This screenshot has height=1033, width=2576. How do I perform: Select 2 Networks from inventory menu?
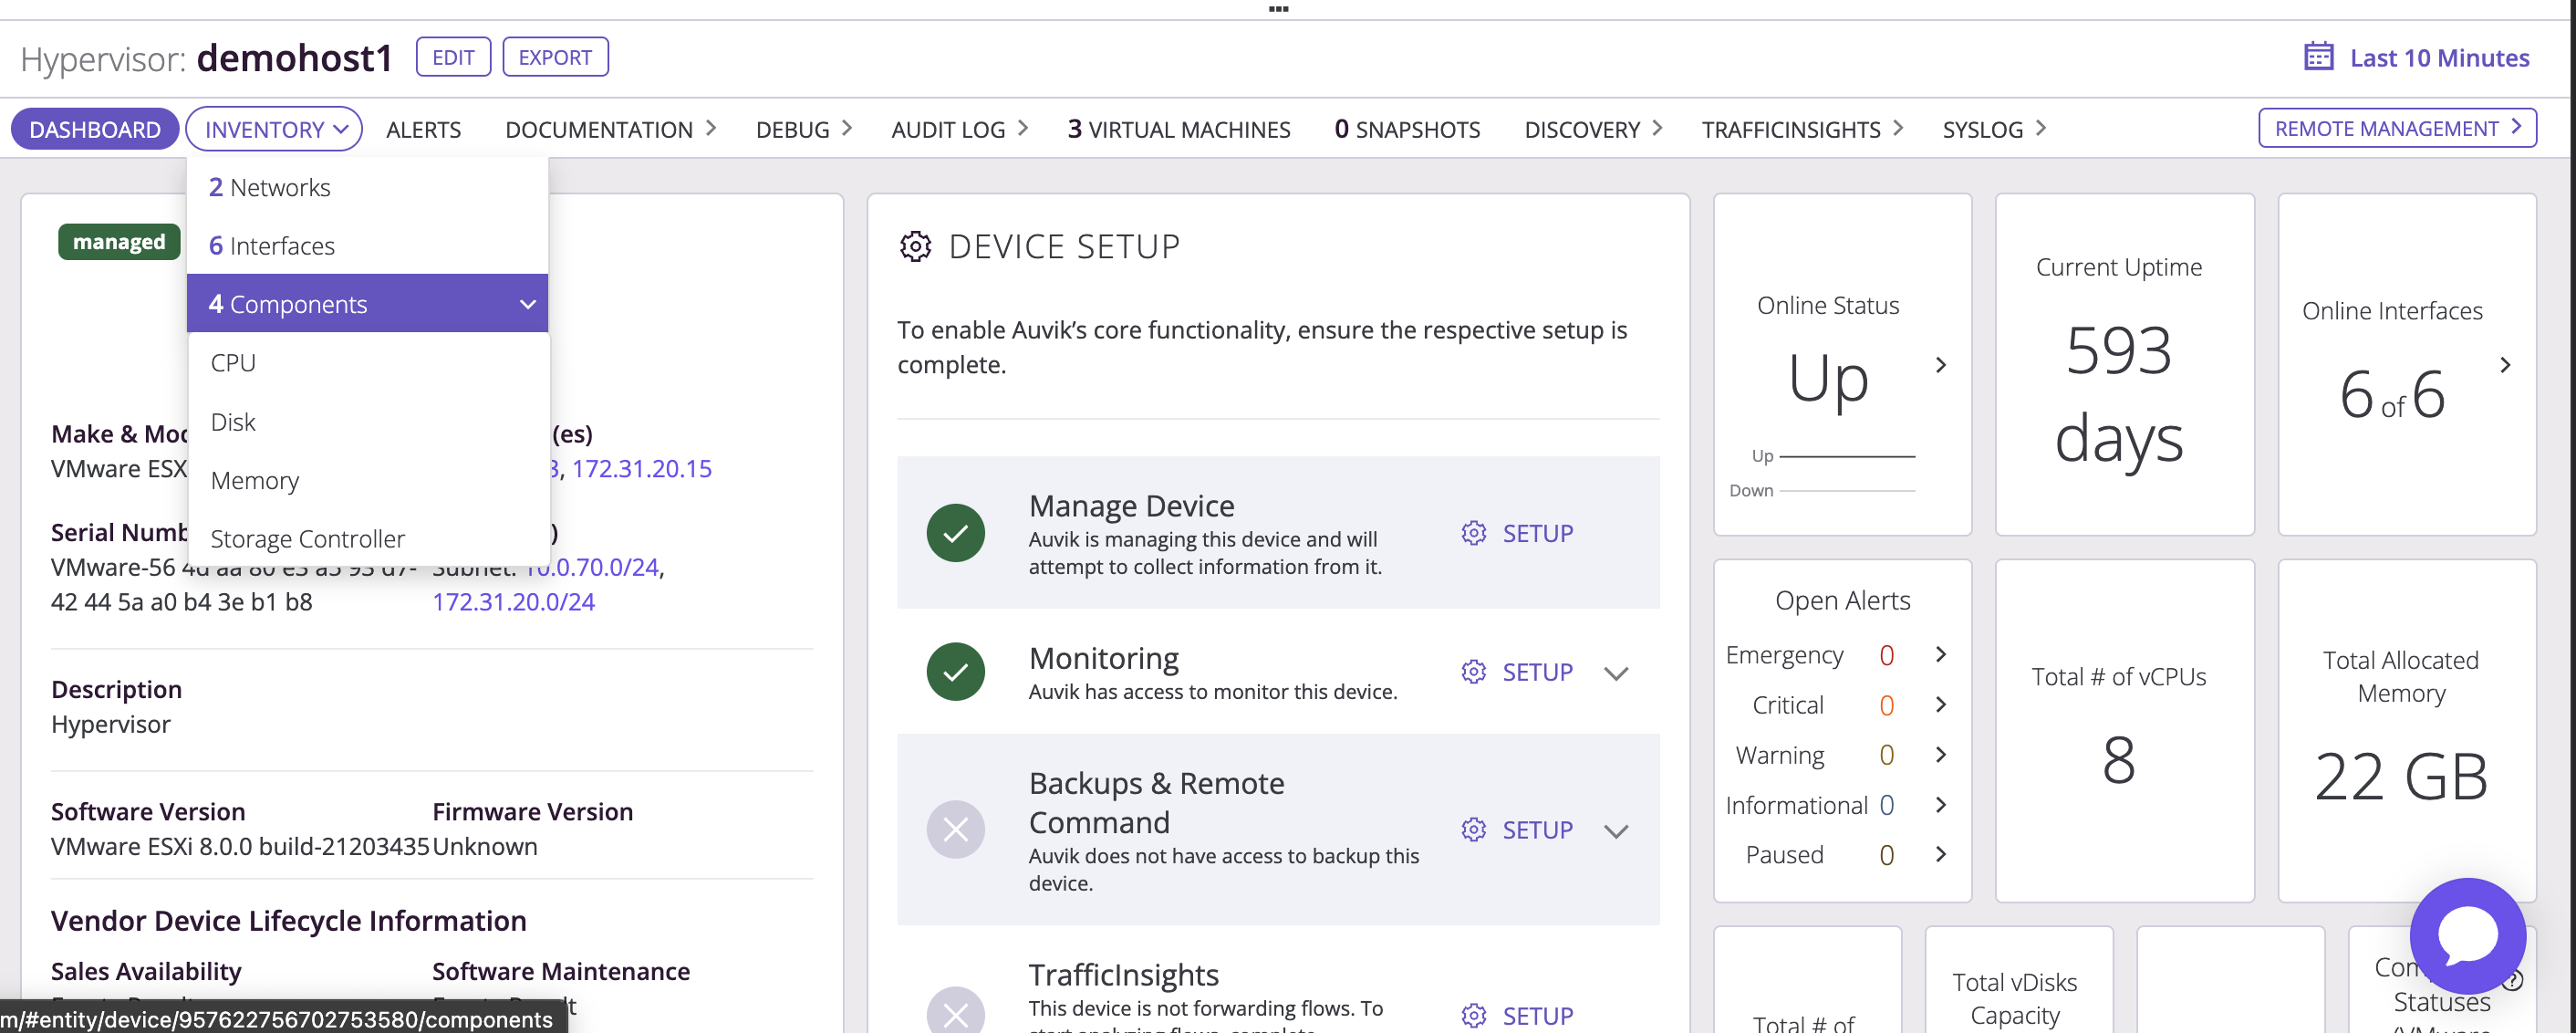367,187
